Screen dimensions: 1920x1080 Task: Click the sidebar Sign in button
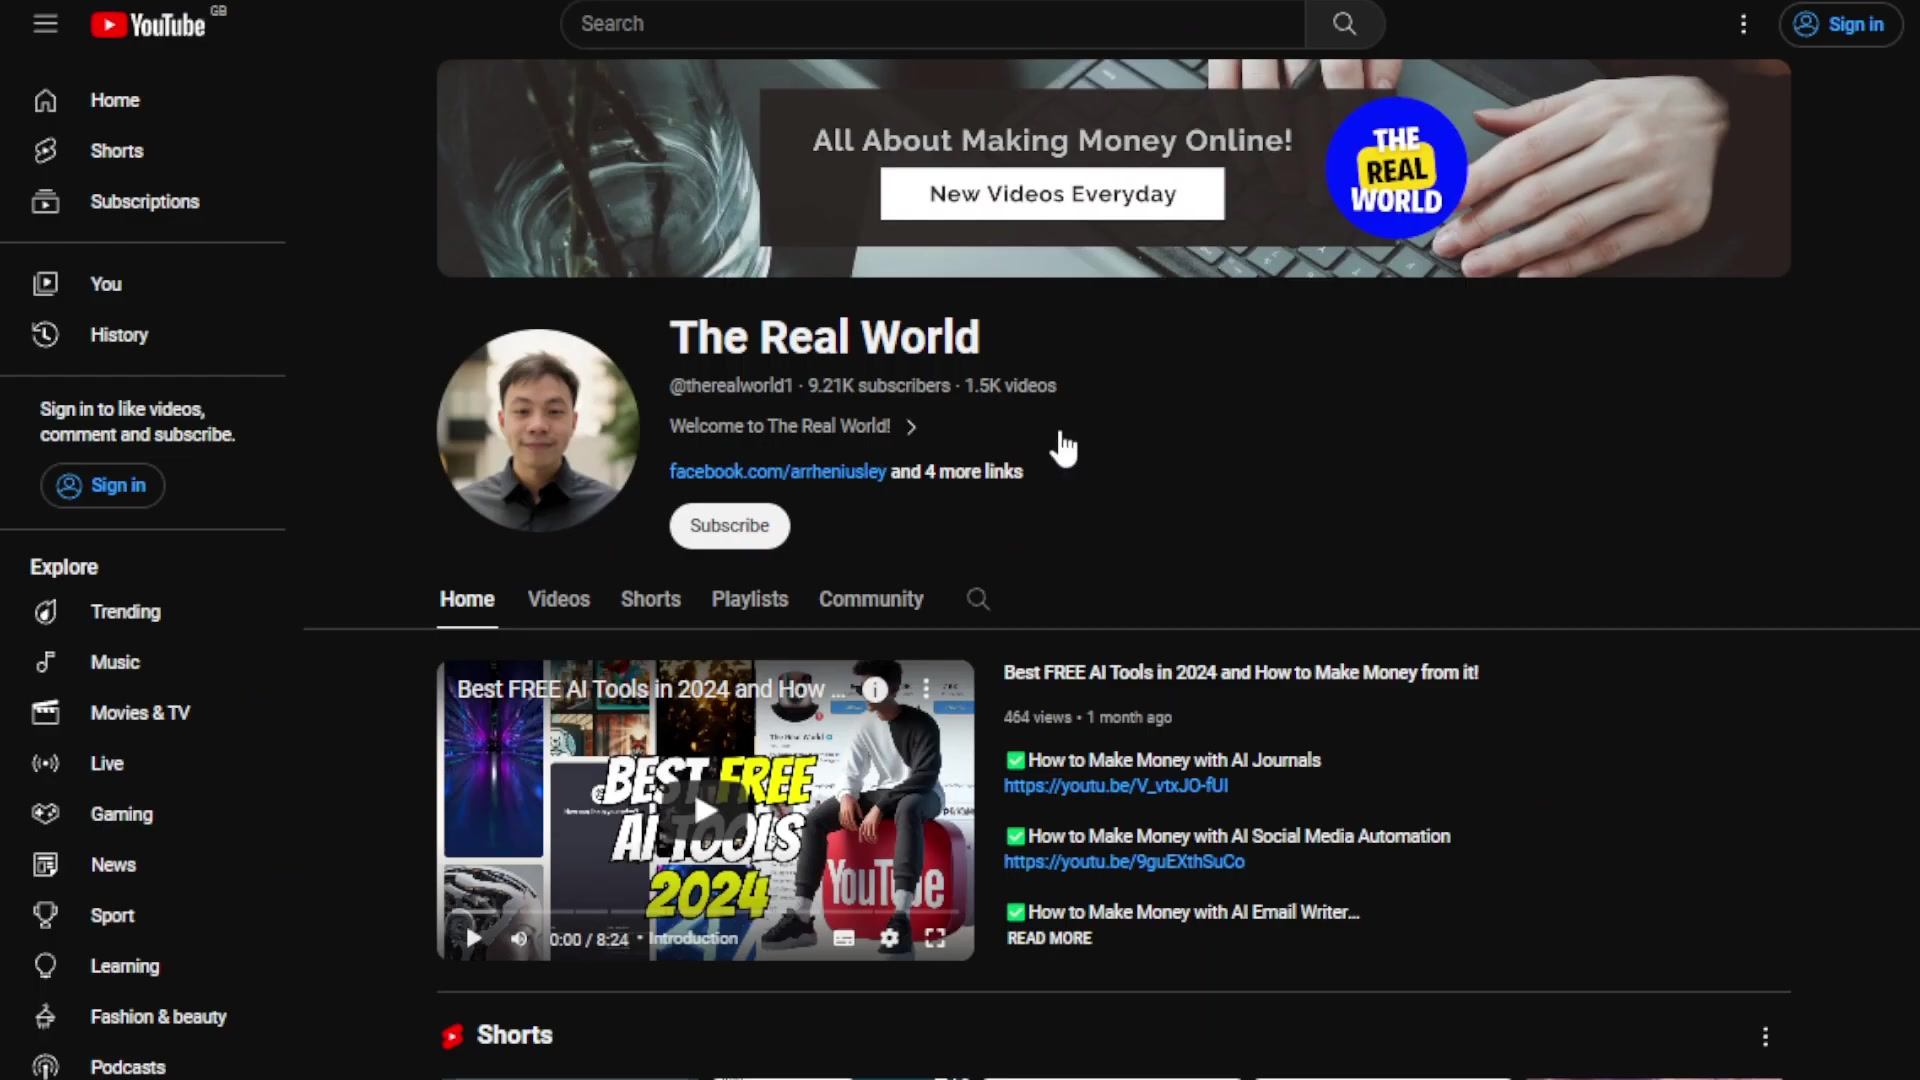tap(102, 486)
